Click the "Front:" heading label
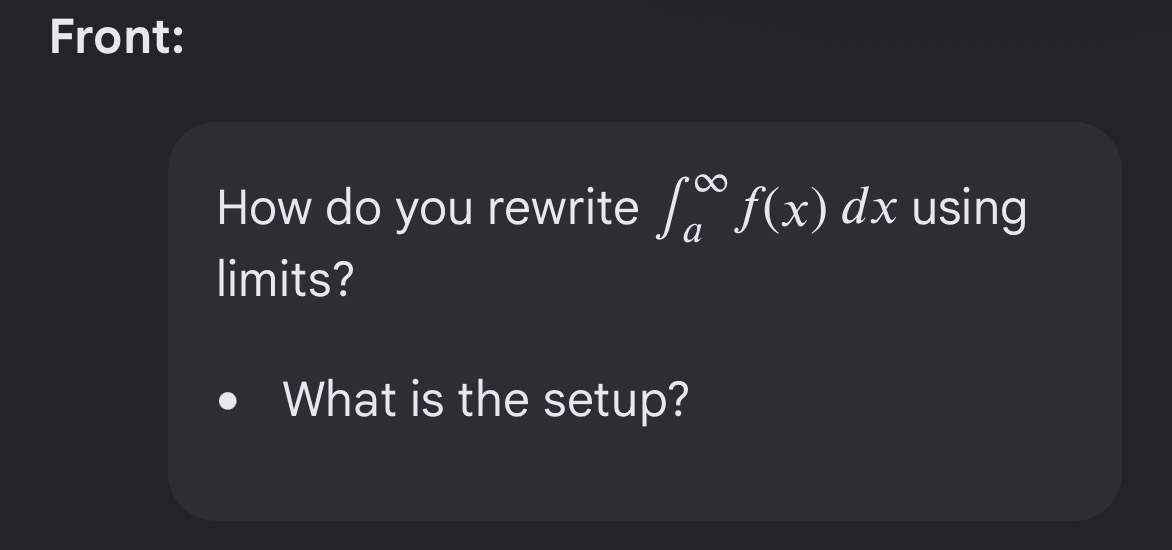Screen dimensions: 1172x550 [x=117, y=37]
